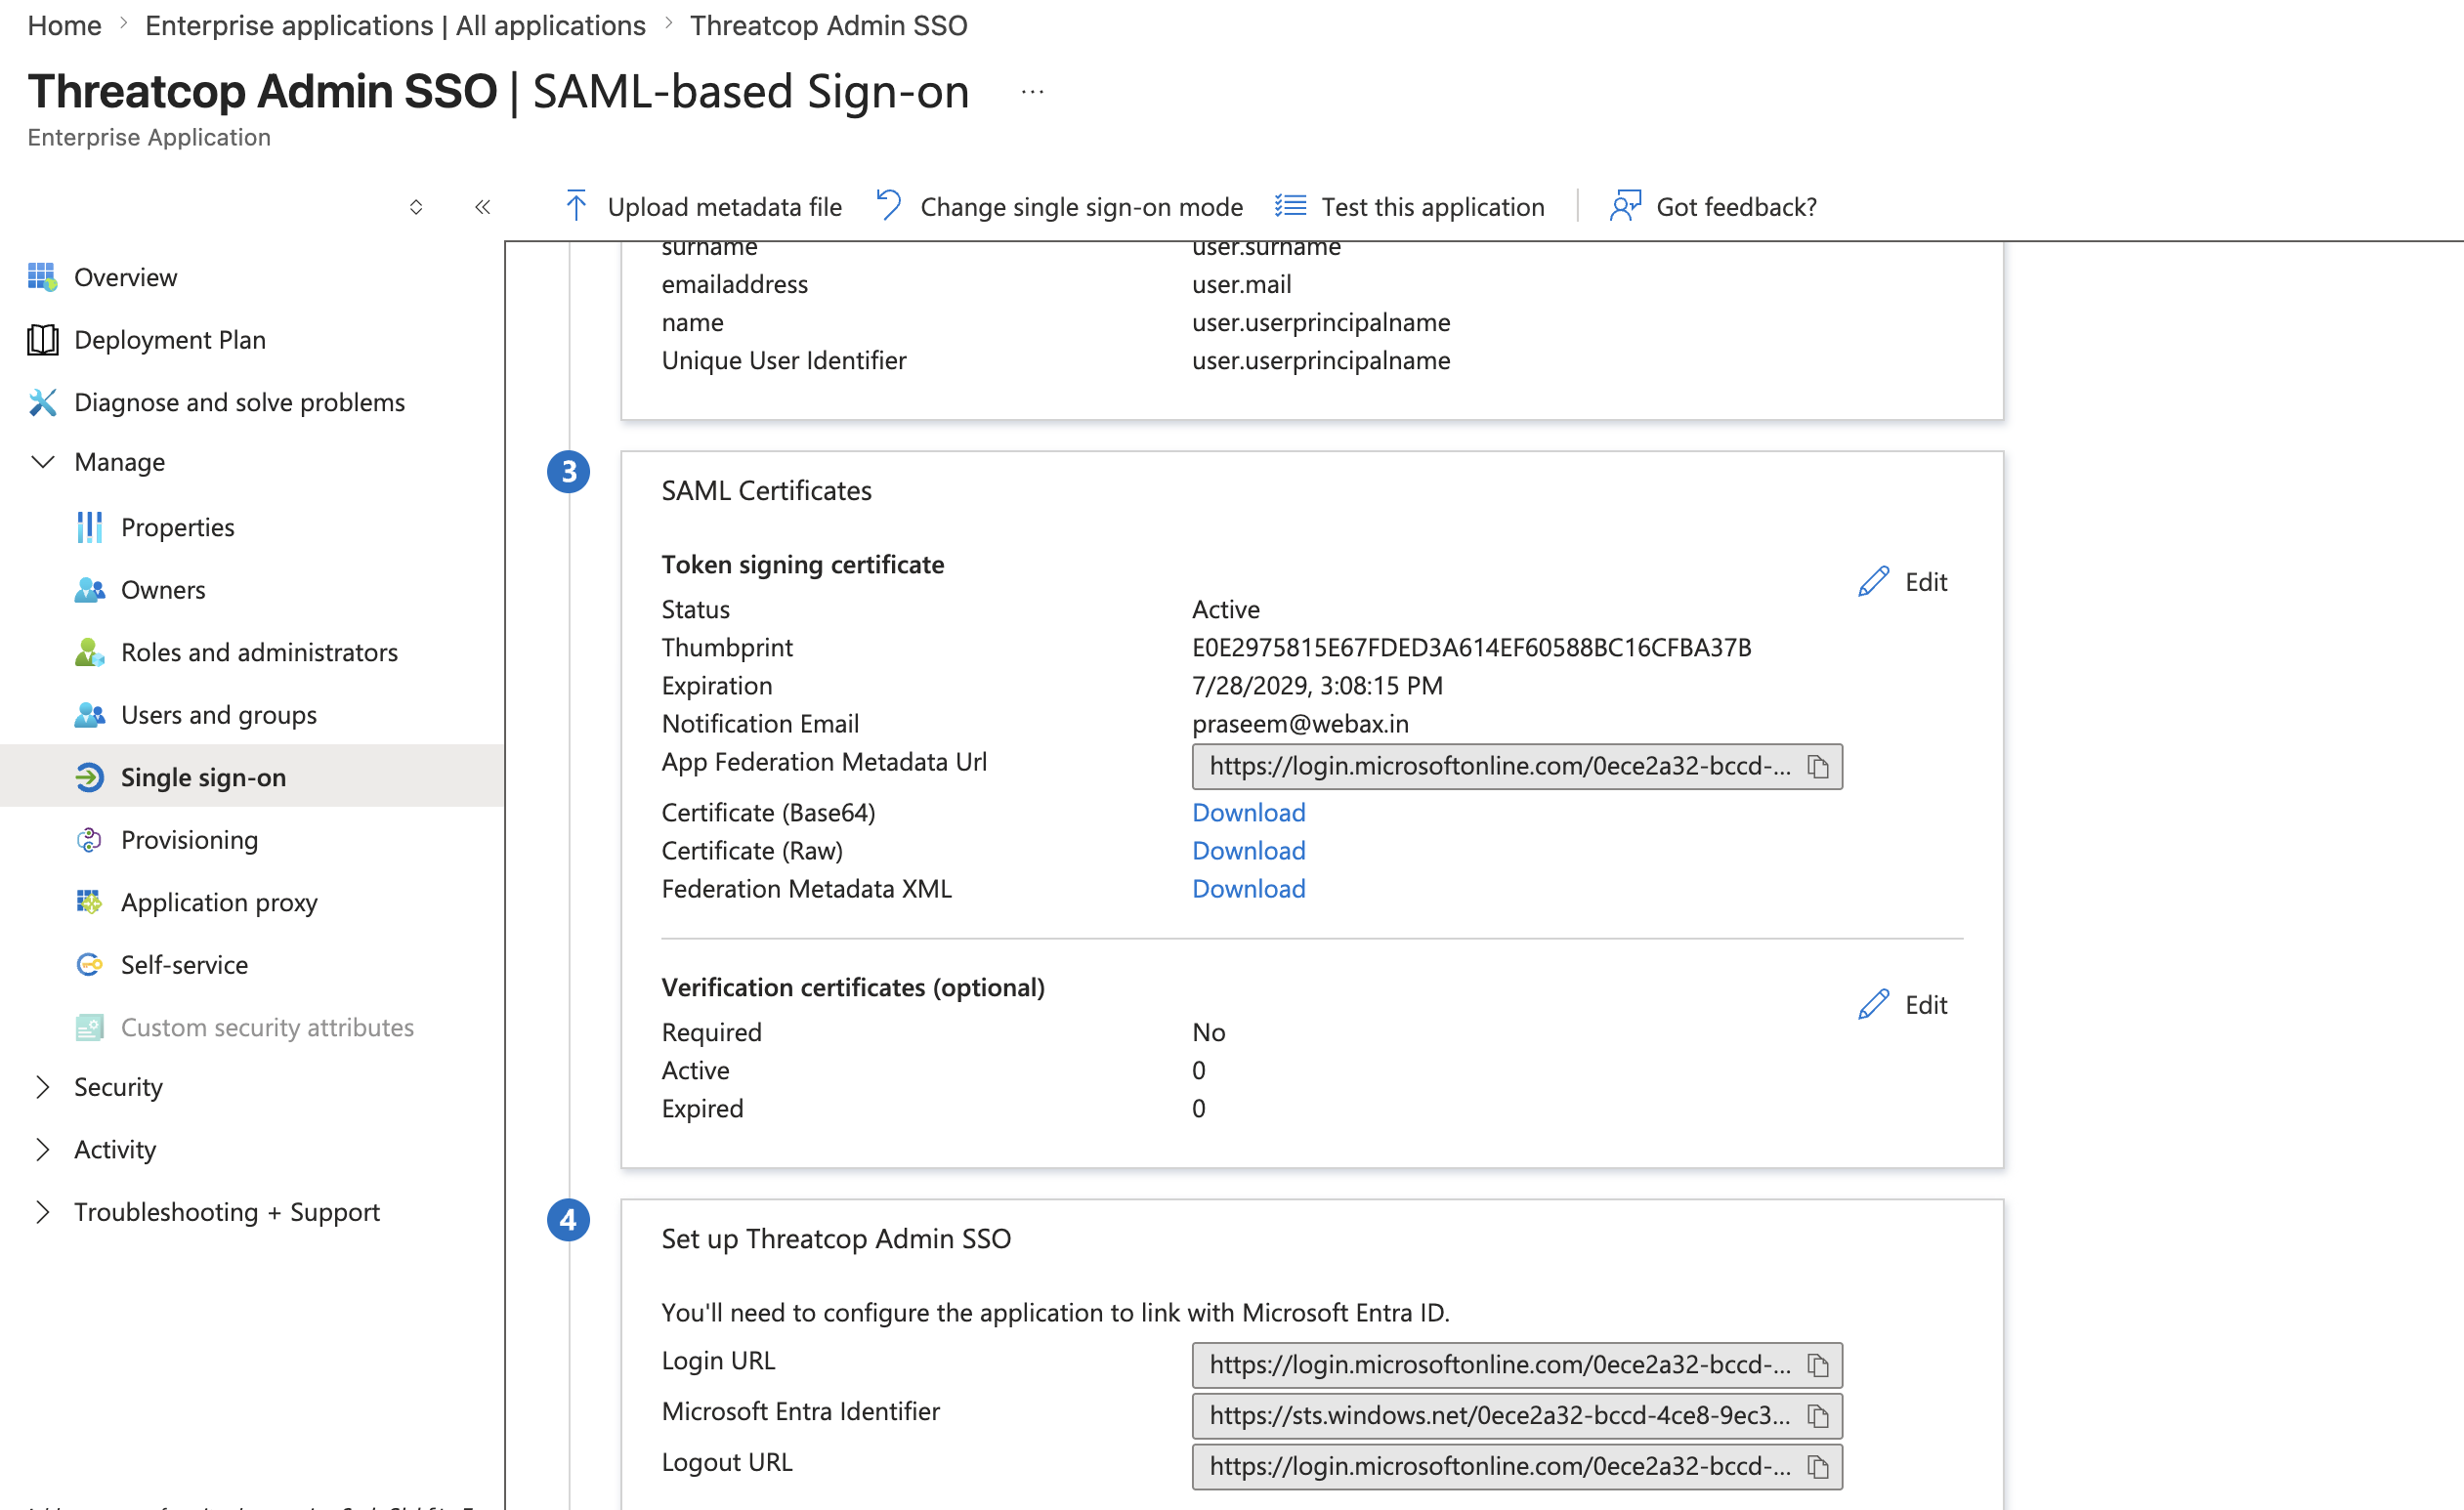Click Upload metadata file button

(x=703, y=206)
